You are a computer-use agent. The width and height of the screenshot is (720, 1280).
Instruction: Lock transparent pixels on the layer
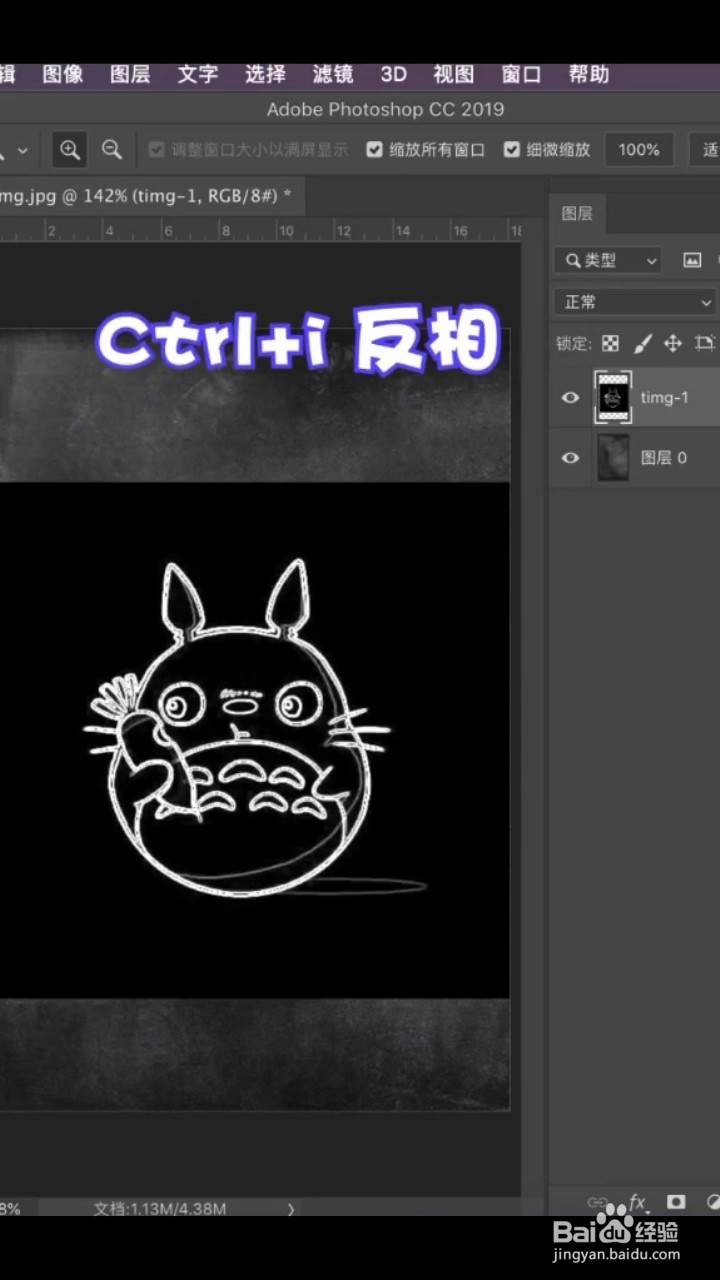click(610, 343)
